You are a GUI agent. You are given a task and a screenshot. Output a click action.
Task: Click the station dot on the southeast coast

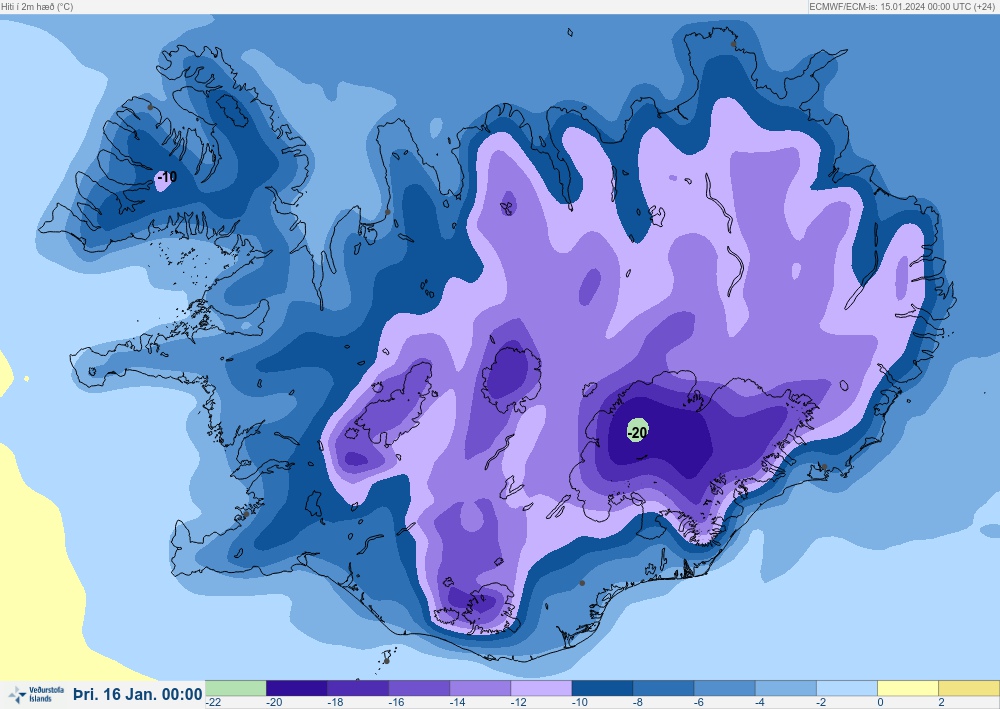click(x=824, y=467)
